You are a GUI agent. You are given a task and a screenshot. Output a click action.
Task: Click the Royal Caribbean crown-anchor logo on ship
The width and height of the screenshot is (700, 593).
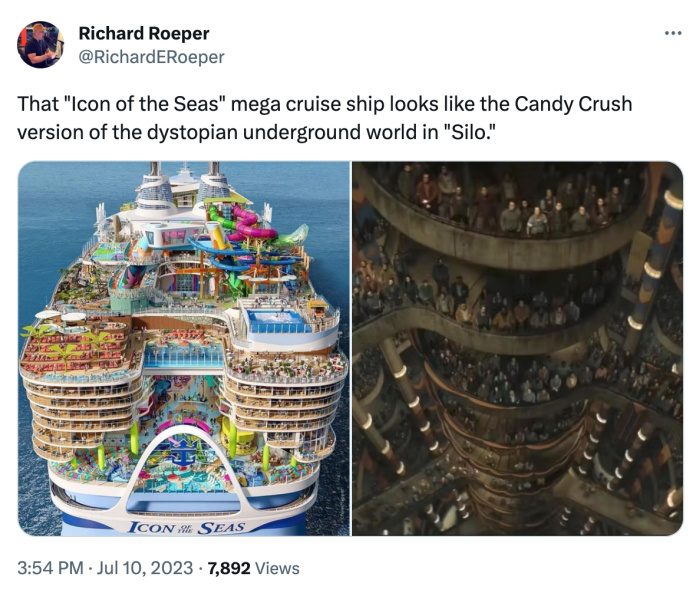click(182, 451)
